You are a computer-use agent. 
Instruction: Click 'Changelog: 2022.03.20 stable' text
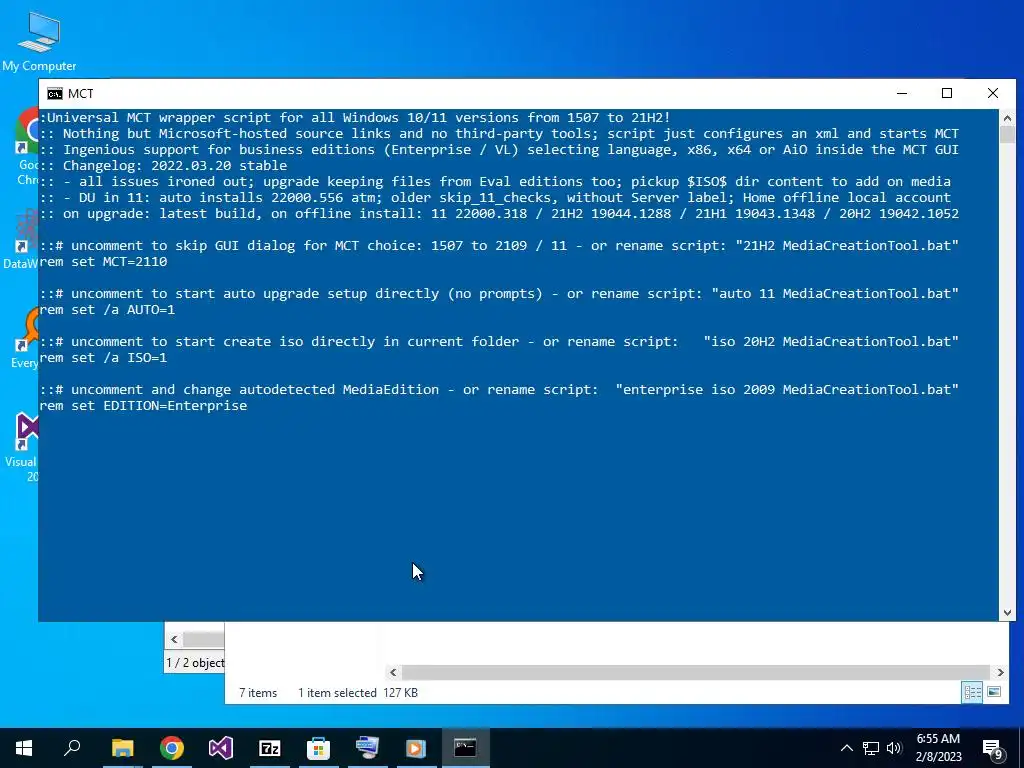(175, 166)
